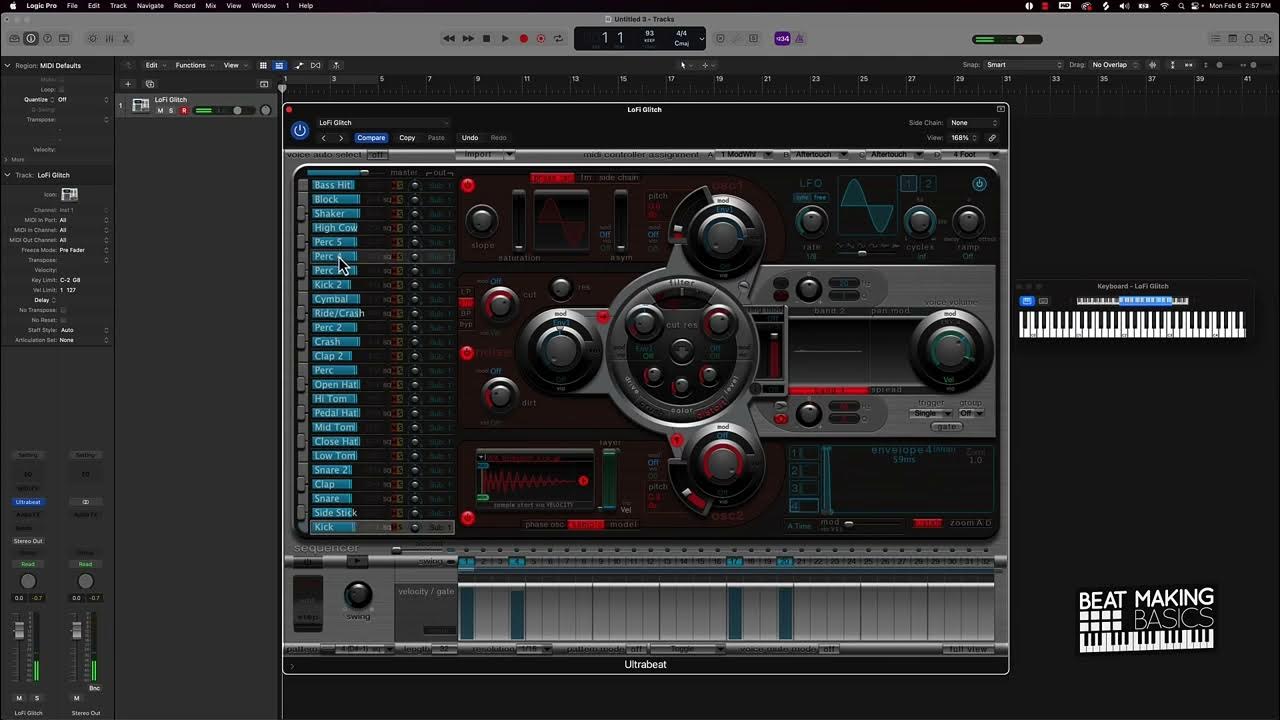This screenshot has width=1280, height=720.
Task: Click the full view button in sequencer
Action: 967,649
